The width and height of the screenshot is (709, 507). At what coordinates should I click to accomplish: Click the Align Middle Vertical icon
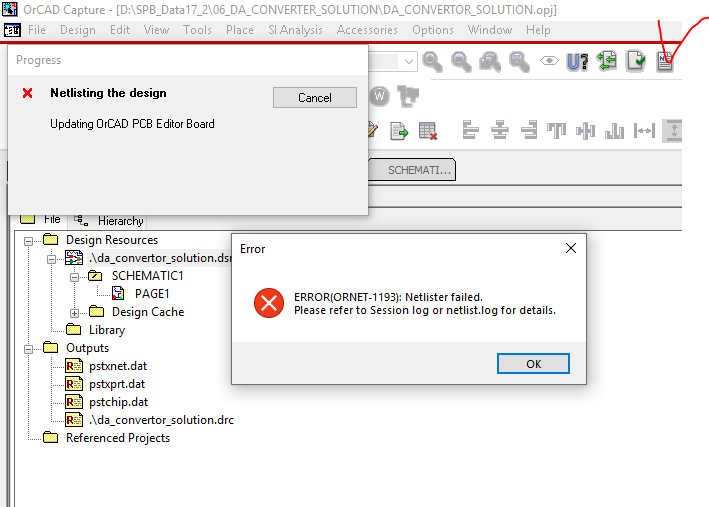[586, 131]
